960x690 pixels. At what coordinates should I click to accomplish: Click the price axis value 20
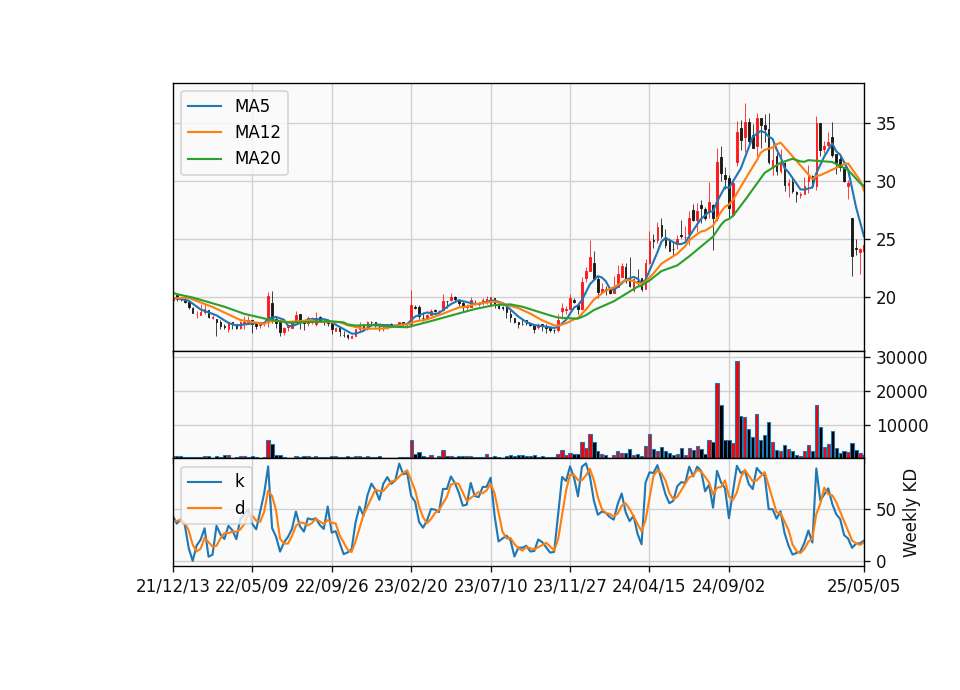[x=885, y=298]
